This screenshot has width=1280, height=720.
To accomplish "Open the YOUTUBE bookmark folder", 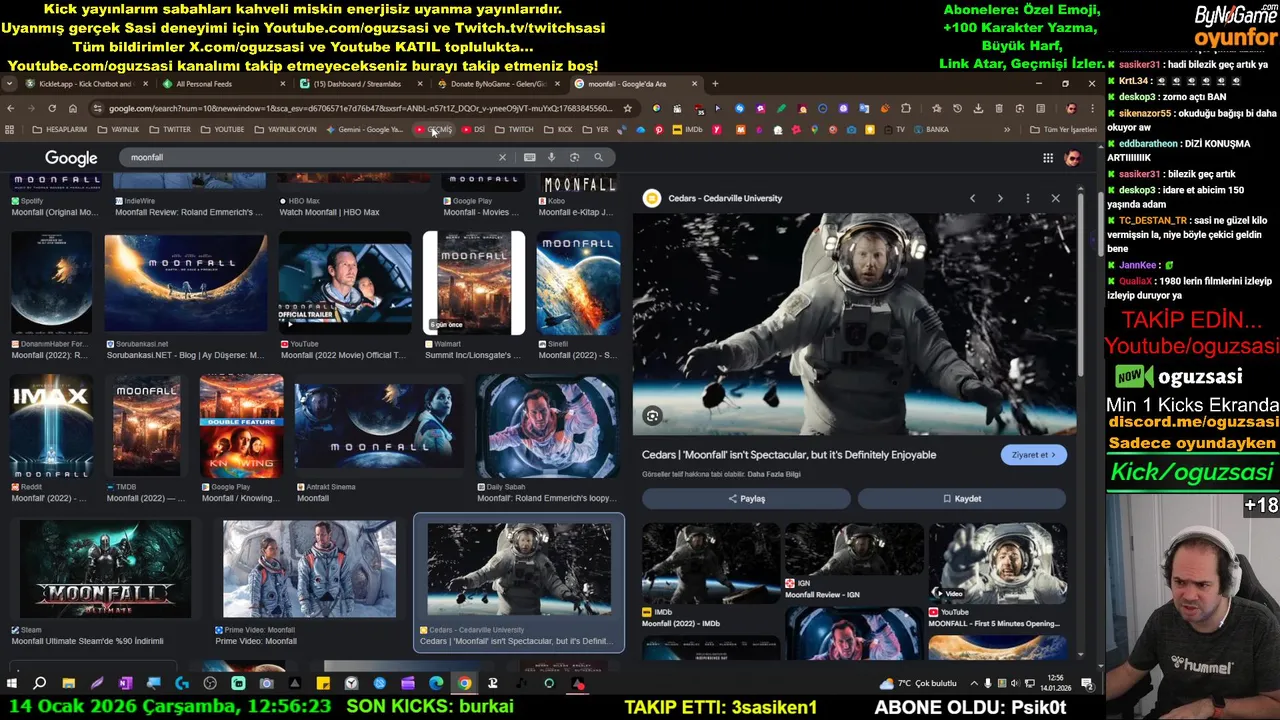I will coord(222,129).
